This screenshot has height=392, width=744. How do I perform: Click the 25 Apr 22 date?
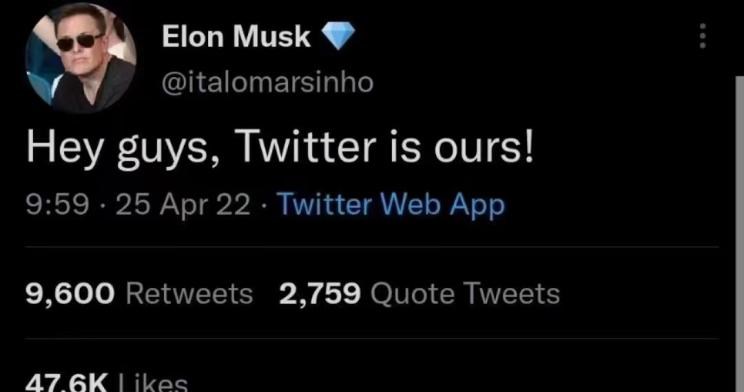(x=183, y=205)
